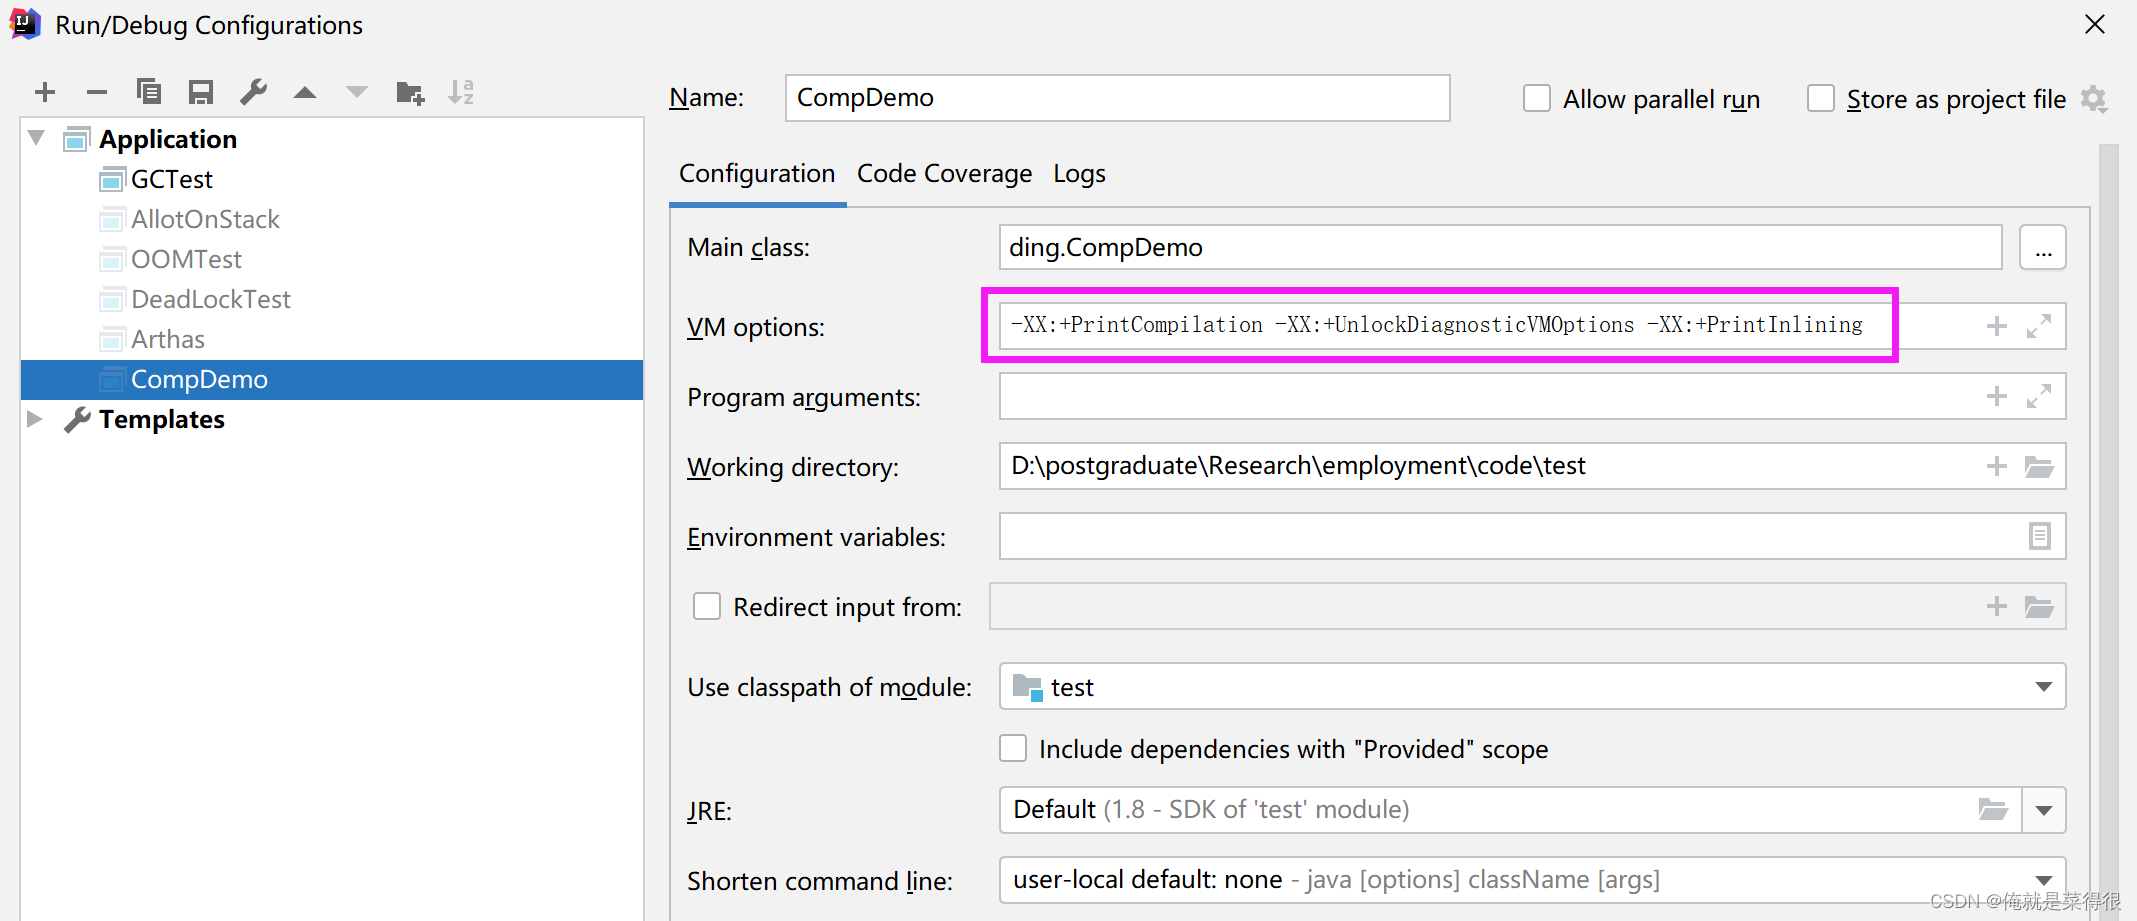The image size is (2137, 921).
Task: Remove selected configuration with minus icon
Action: point(97,93)
